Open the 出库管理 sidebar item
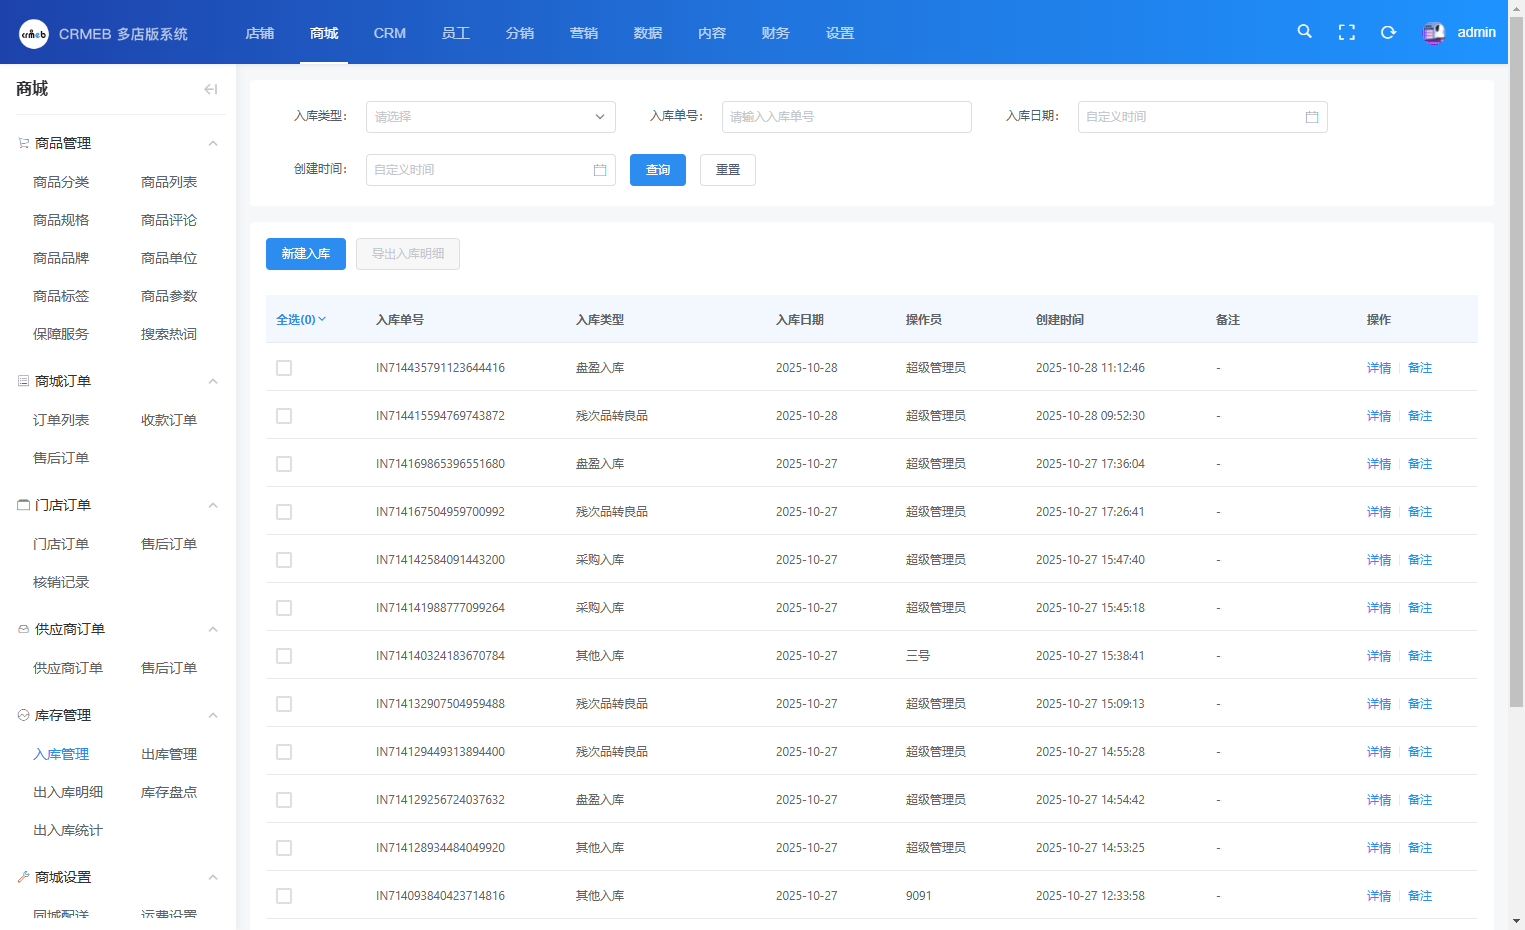Screen dimensions: 1525x930 (x=169, y=754)
